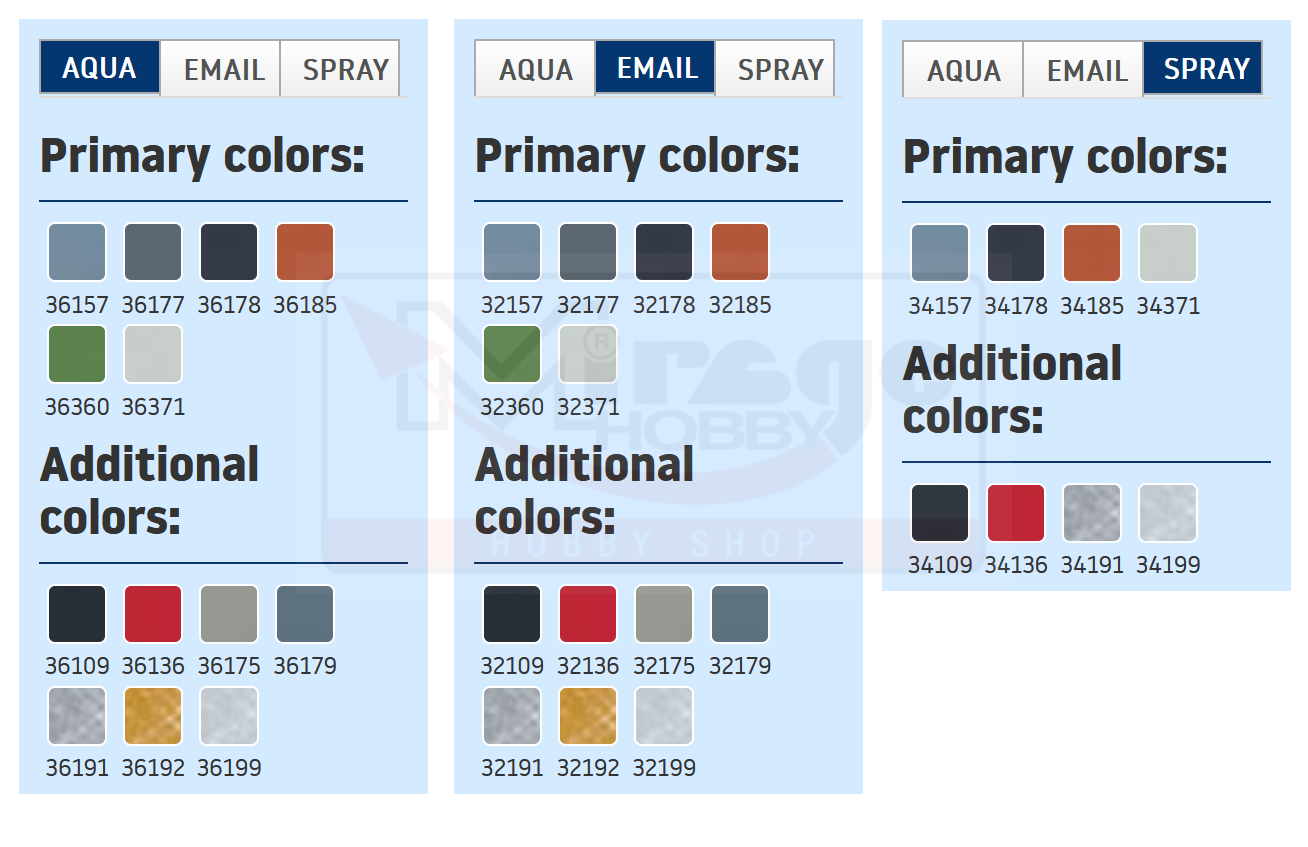Select green swatch 36360
This screenshot has width=1308, height=847.
pyautogui.click(x=77, y=354)
